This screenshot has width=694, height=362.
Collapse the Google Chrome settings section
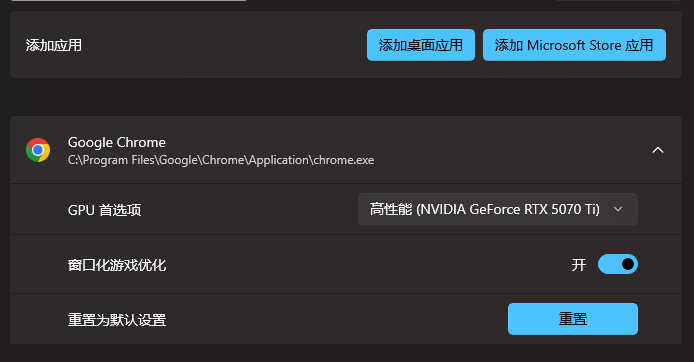coord(658,150)
